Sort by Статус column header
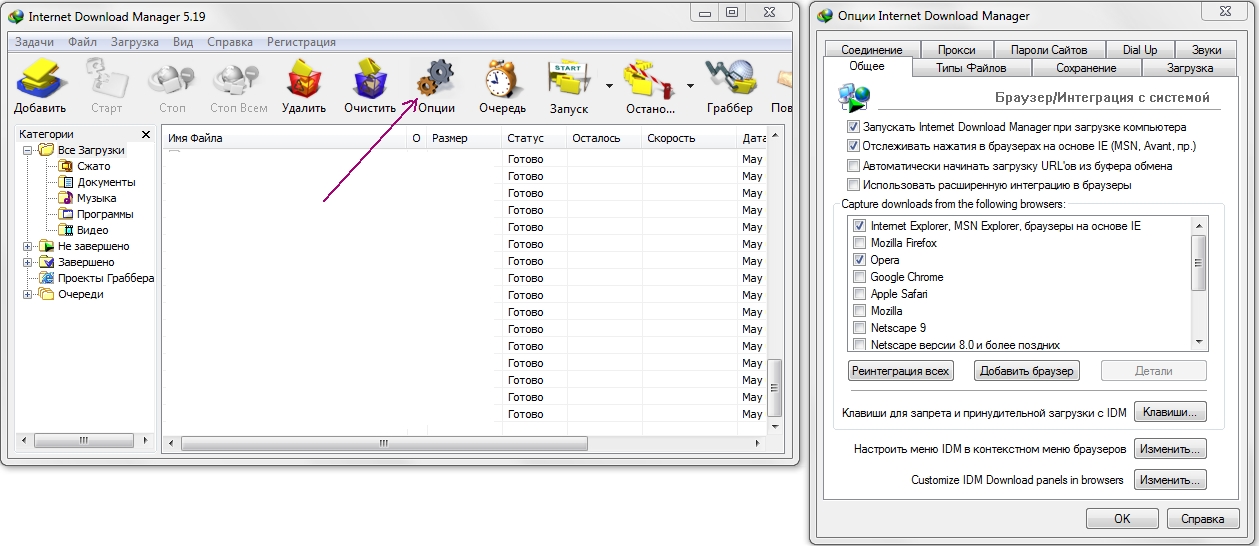 tap(534, 138)
